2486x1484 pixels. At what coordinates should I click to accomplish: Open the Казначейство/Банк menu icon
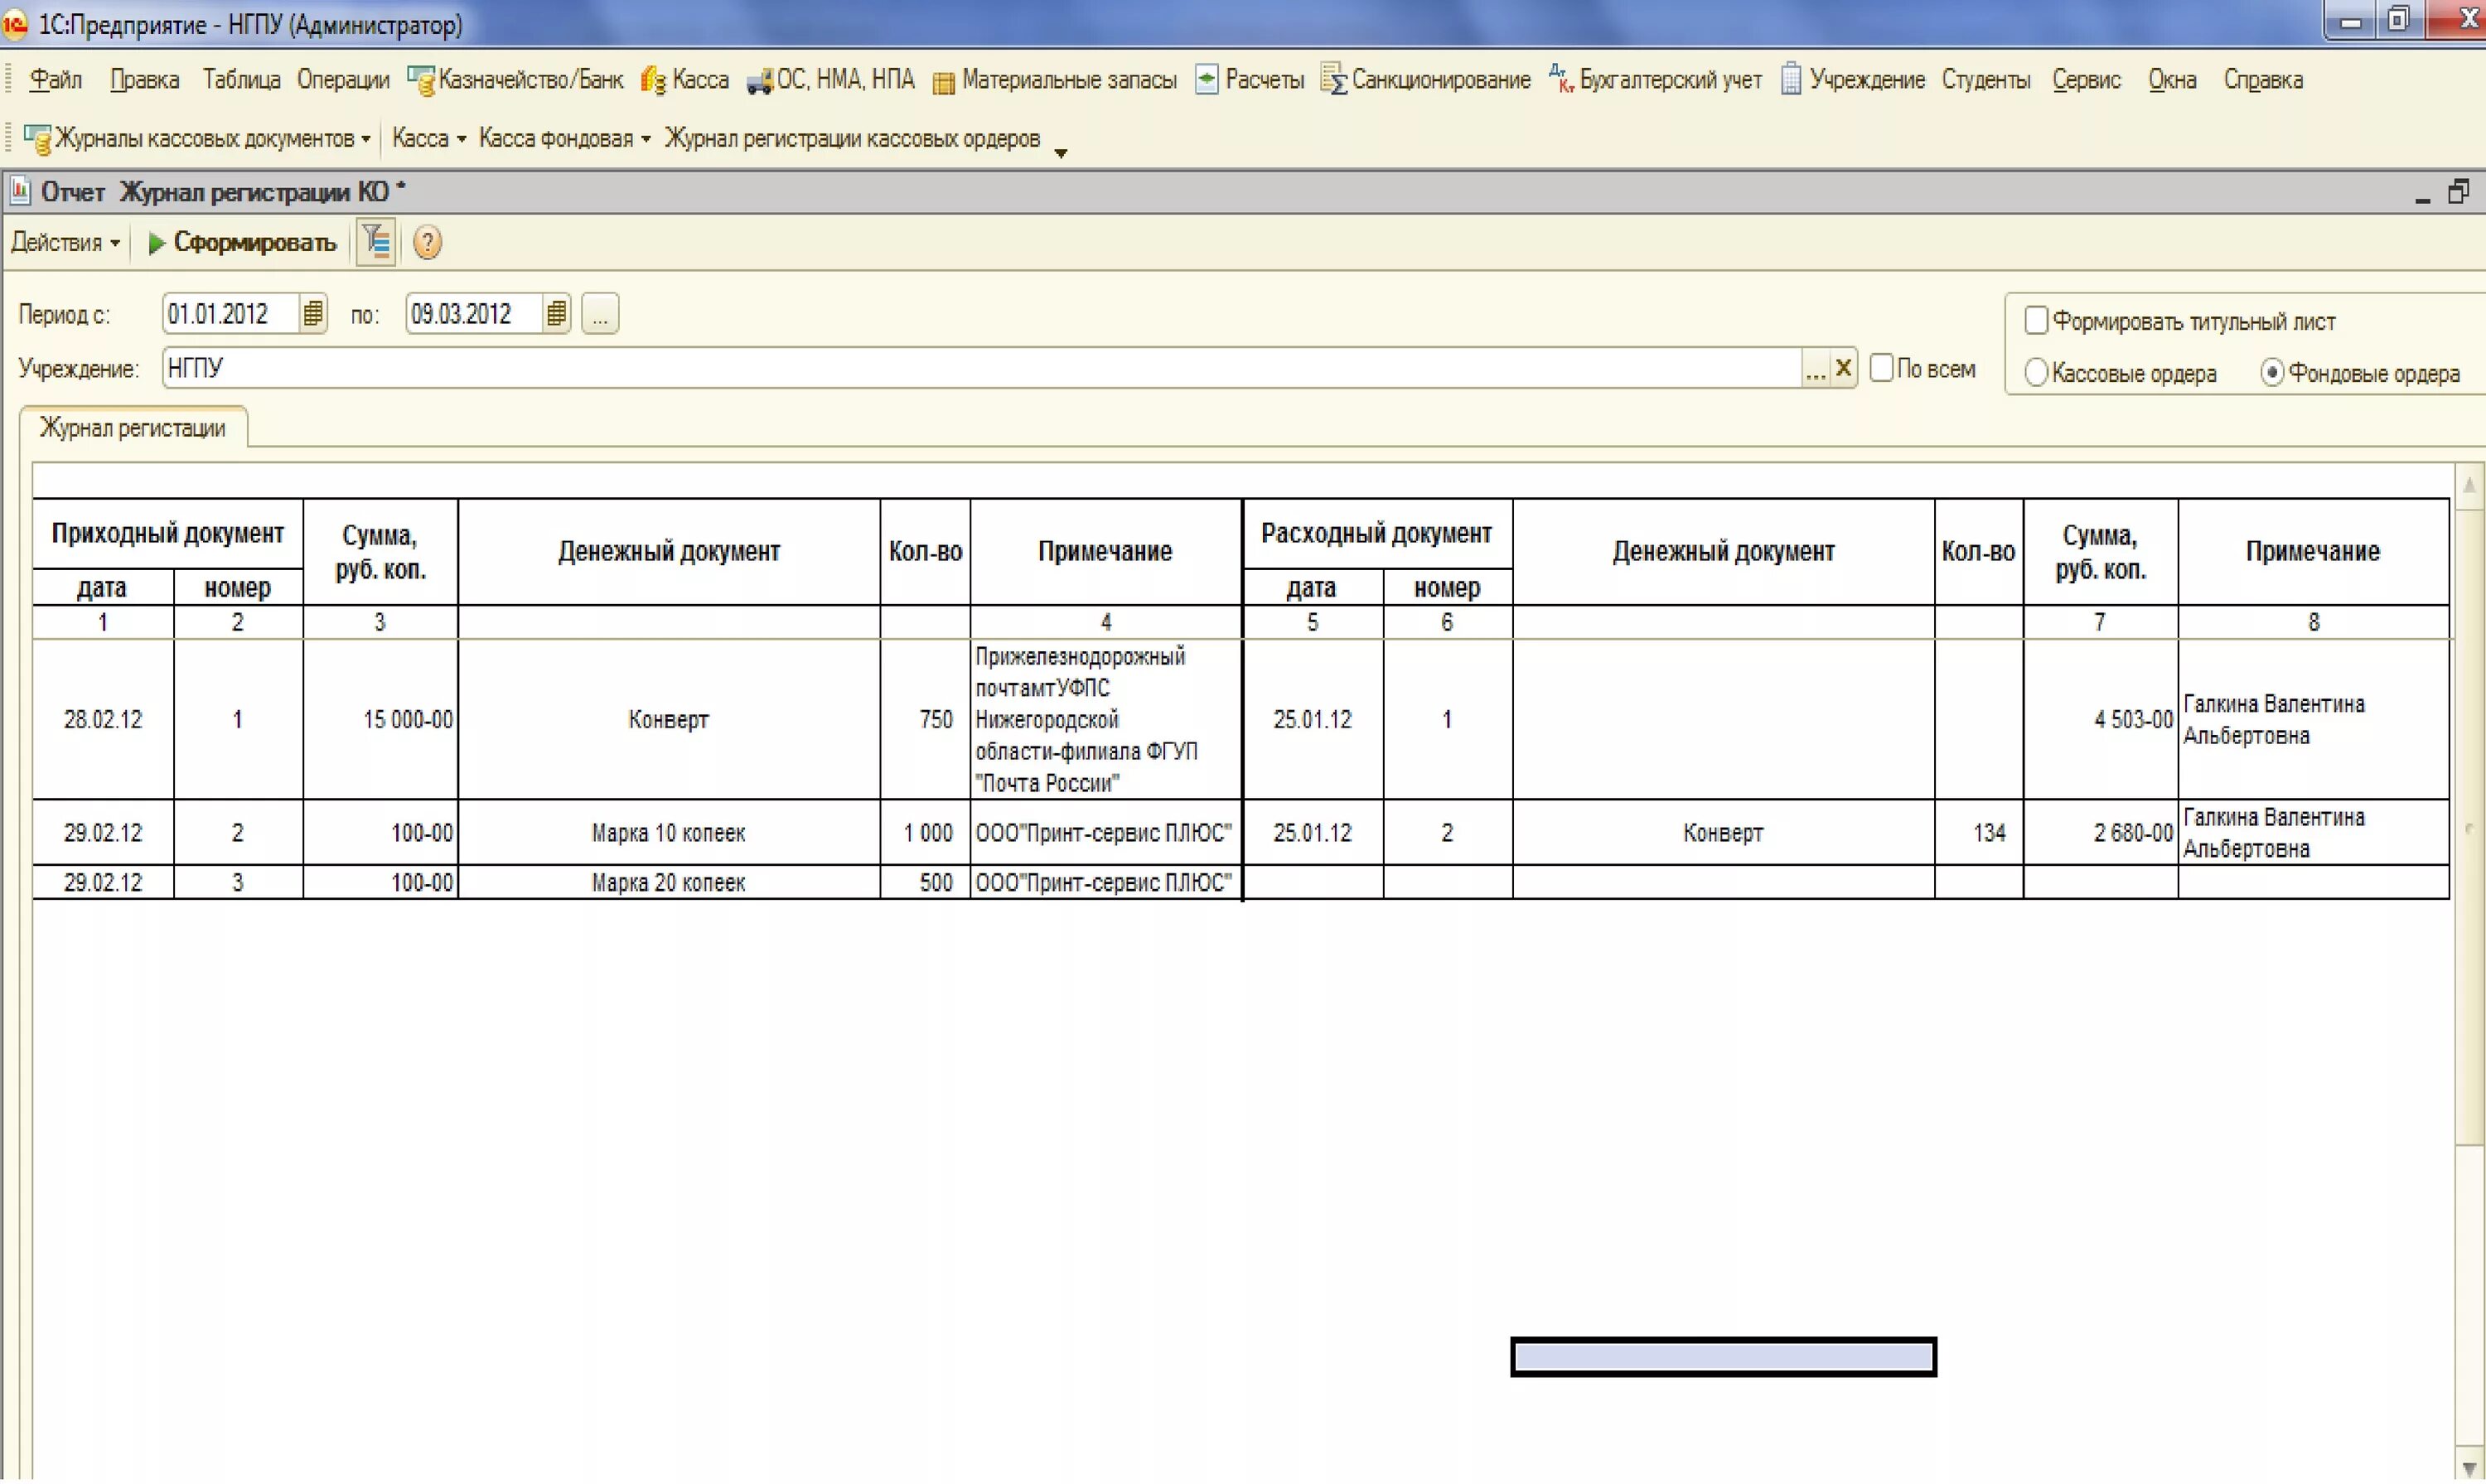[x=421, y=80]
